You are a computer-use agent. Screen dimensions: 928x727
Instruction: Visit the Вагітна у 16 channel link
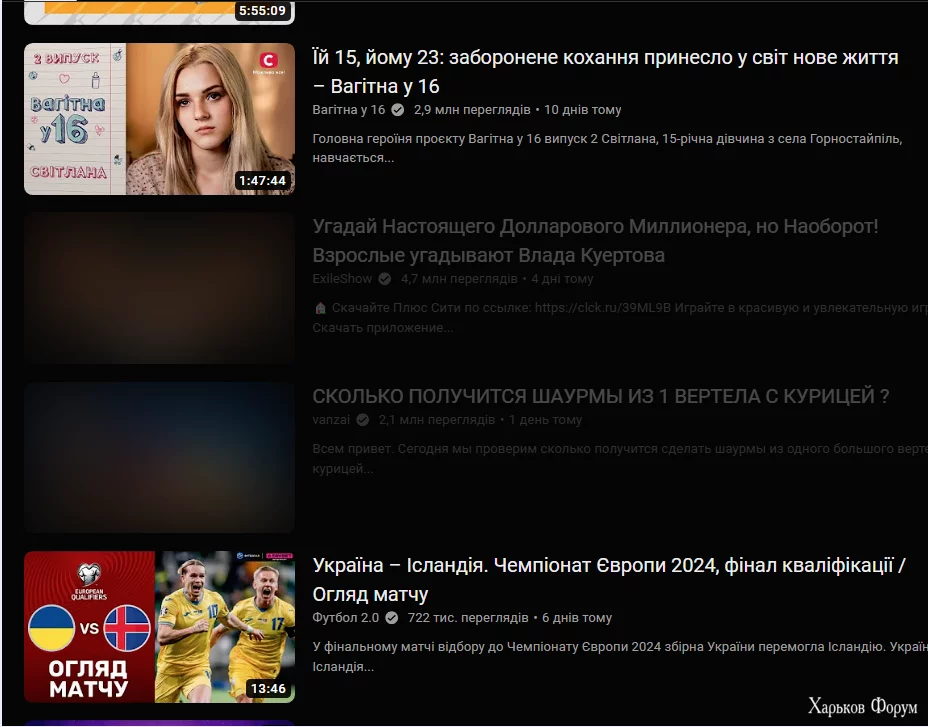point(349,110)
